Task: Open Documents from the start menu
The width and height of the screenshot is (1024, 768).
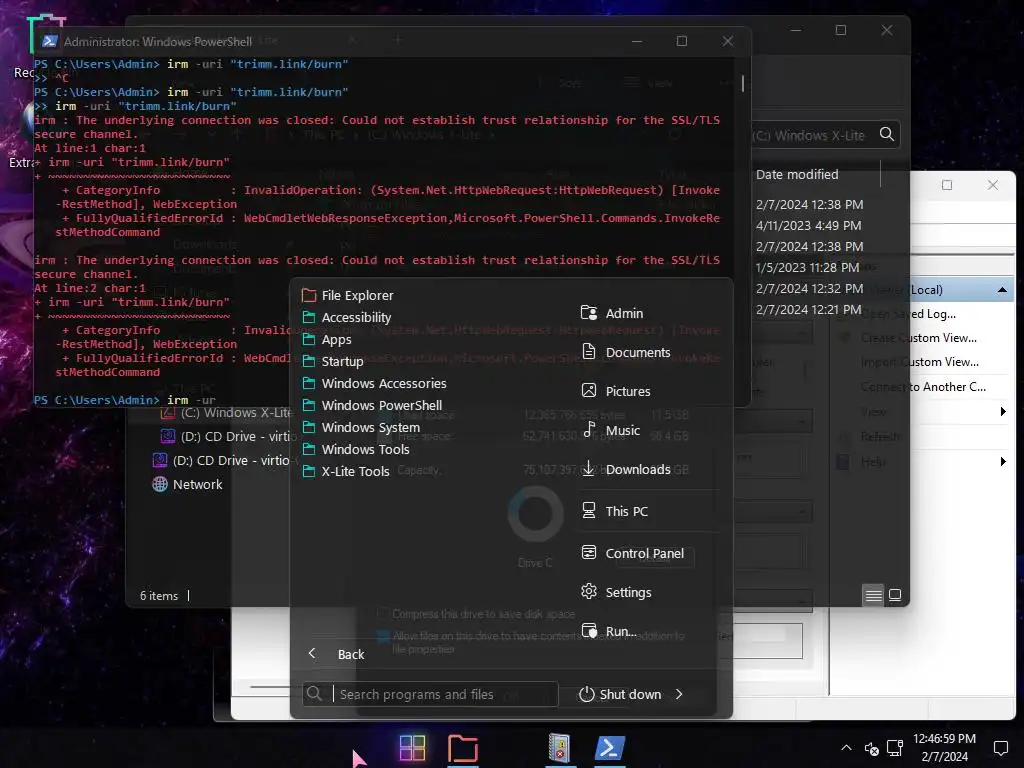Action: coord(626,353)
